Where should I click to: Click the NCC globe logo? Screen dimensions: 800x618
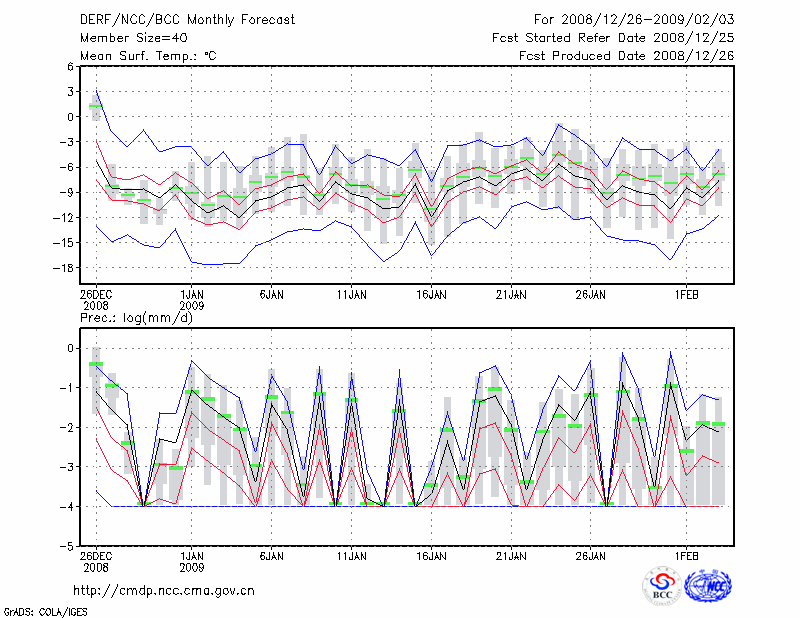tap(708, 586)
